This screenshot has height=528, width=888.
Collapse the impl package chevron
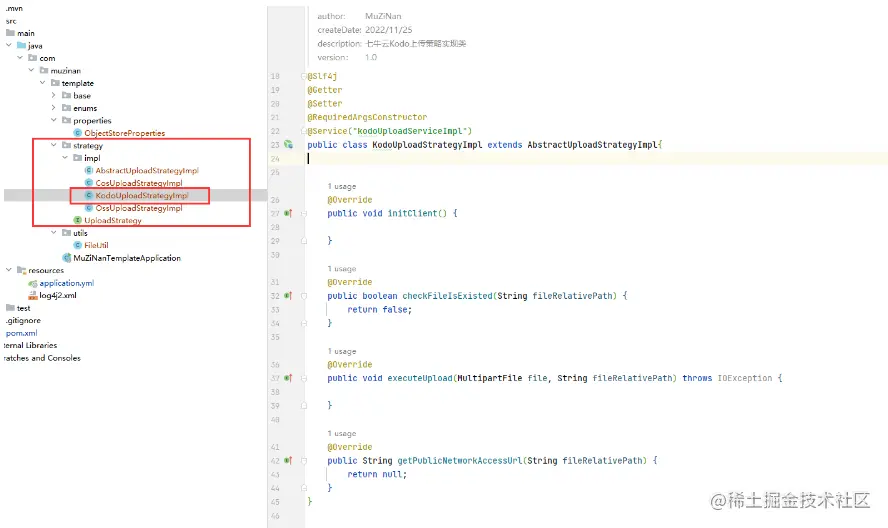point(65,157)
